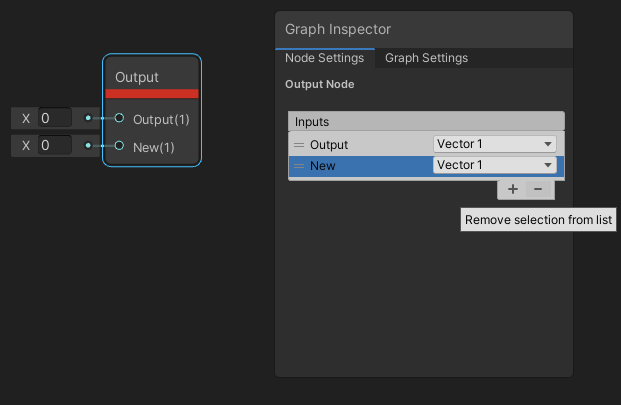Switch to the Node Settings tab
The height and width of the screenshot is (405, 621).
pyautogui.click(x=324, y=58)
